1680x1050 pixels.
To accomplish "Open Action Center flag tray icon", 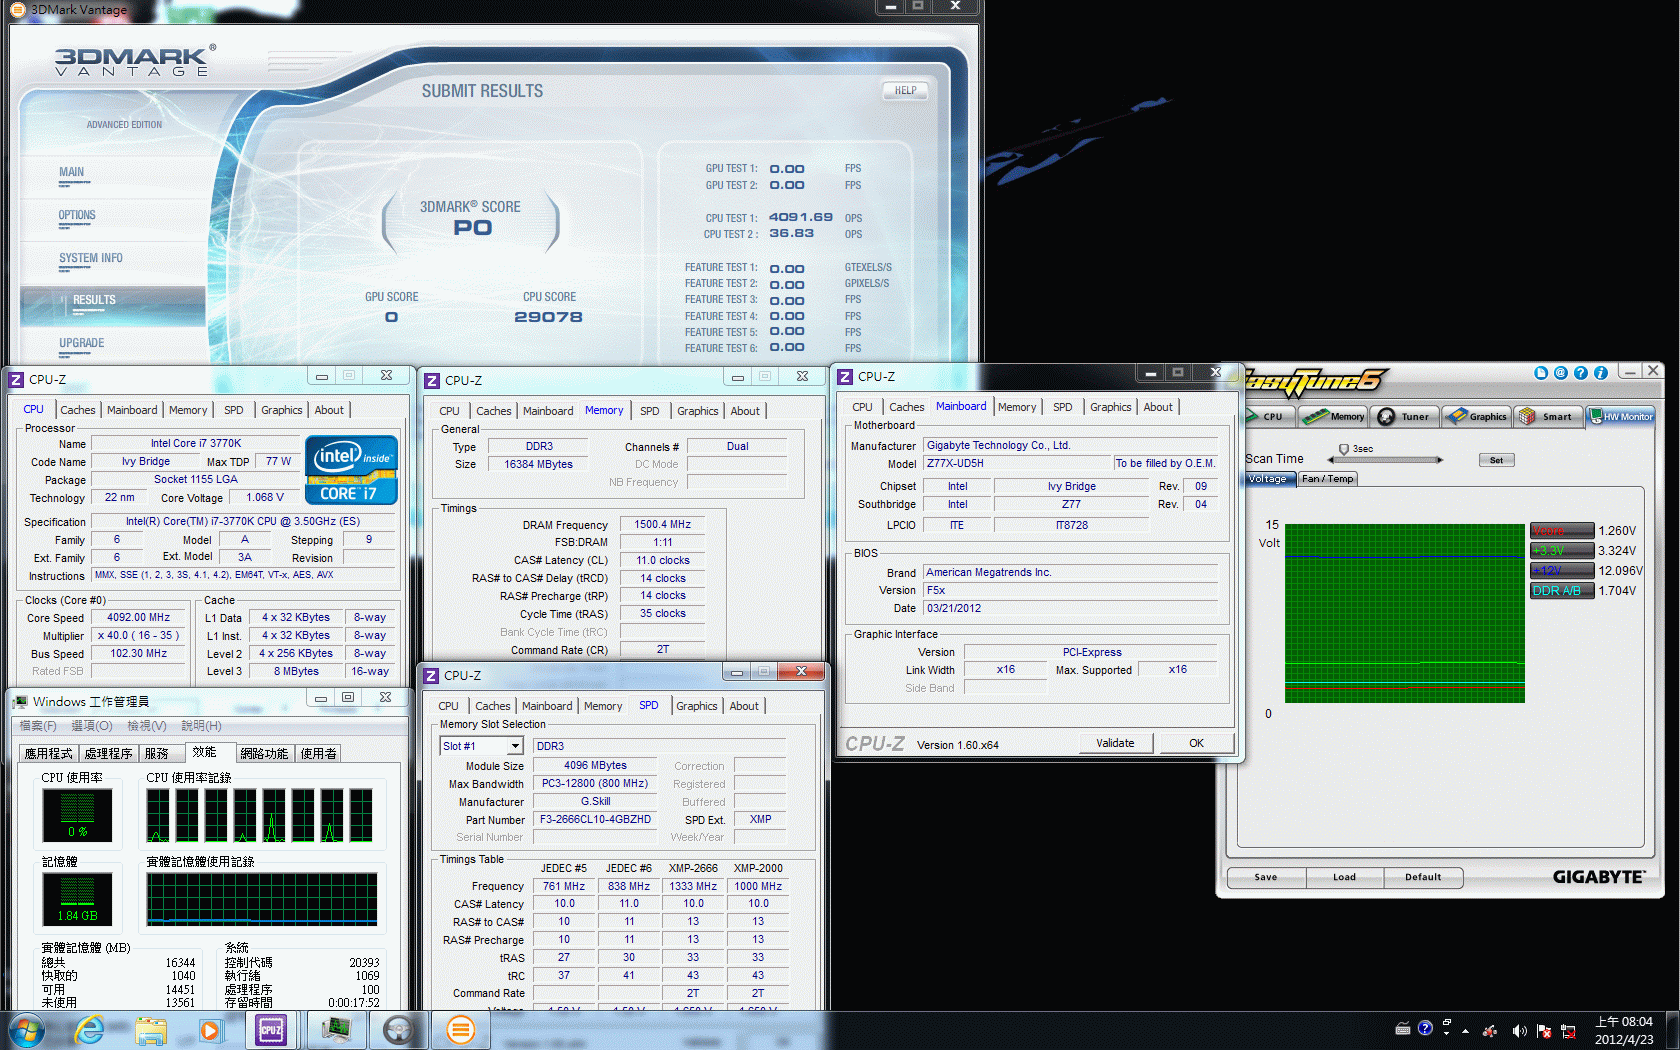I will (x=1544, y=1031).
